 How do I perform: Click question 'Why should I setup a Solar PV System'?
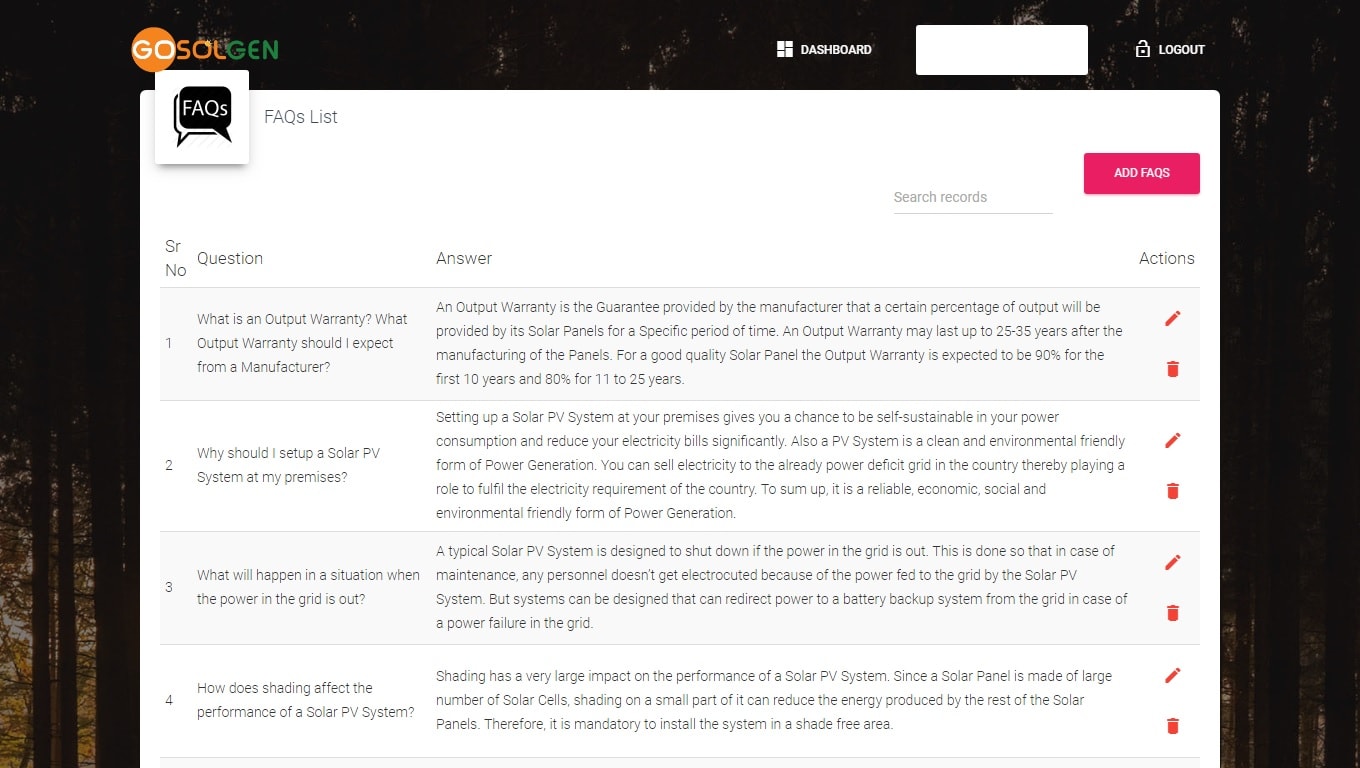[289, 465]
